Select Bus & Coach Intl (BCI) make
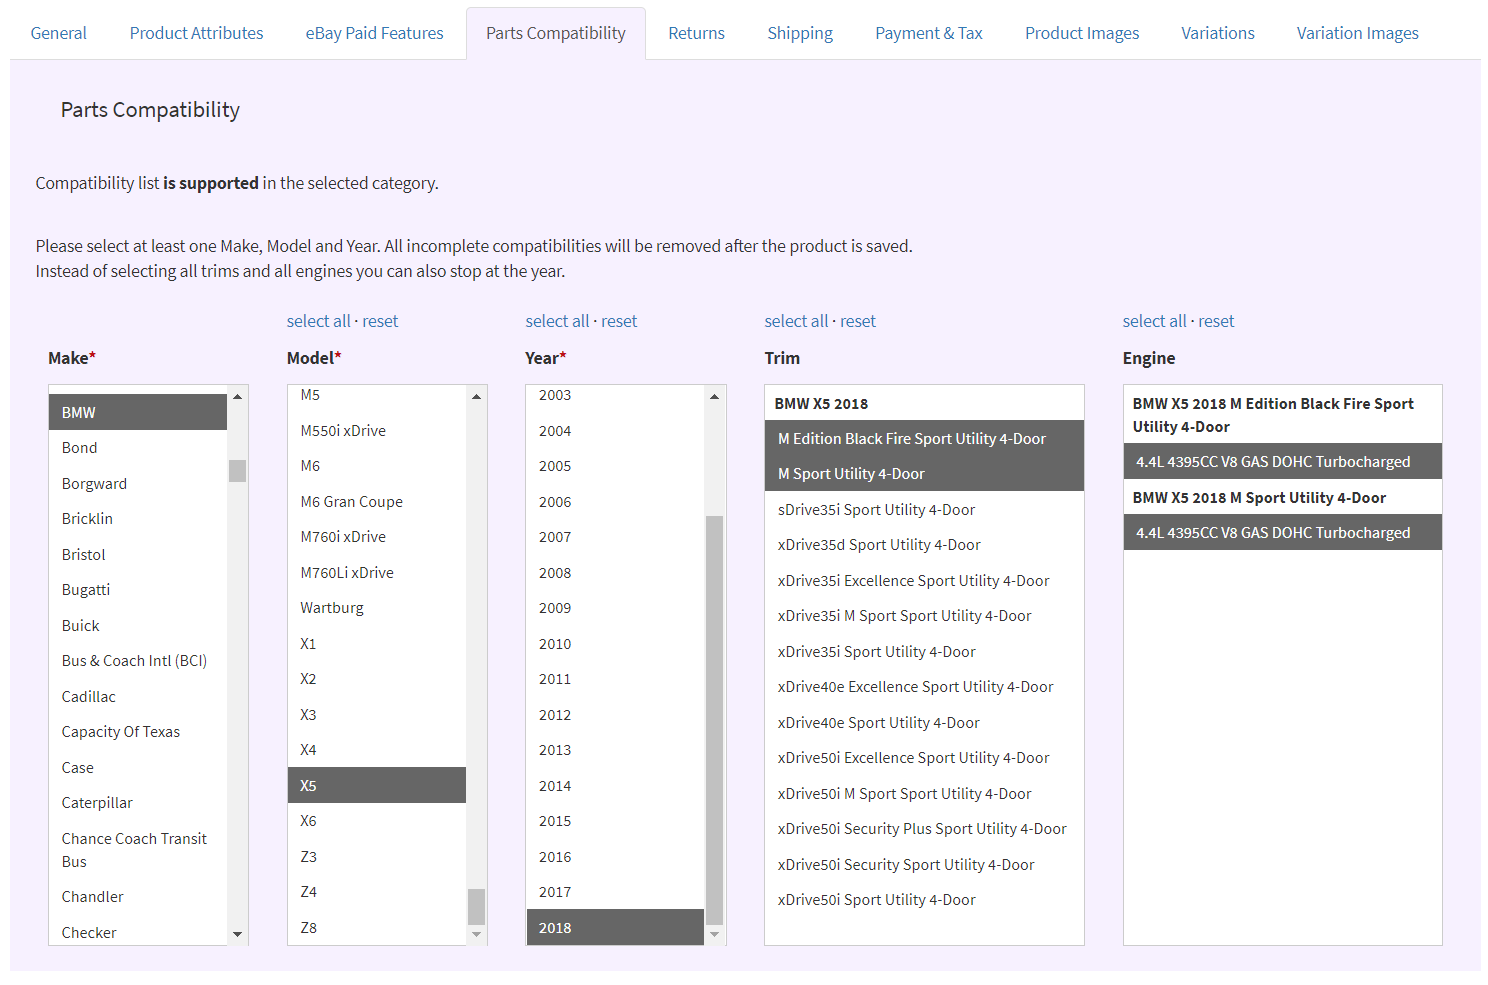 point(138,661)
